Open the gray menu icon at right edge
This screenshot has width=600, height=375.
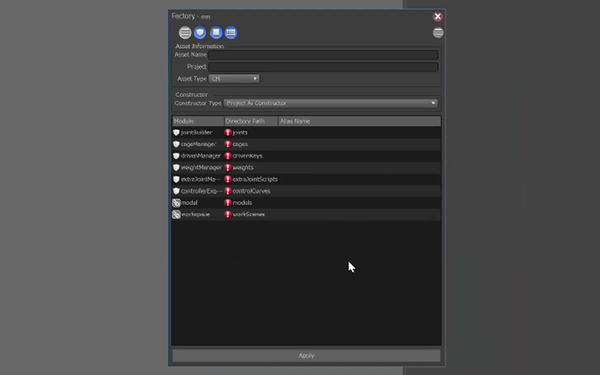[438, 33]
